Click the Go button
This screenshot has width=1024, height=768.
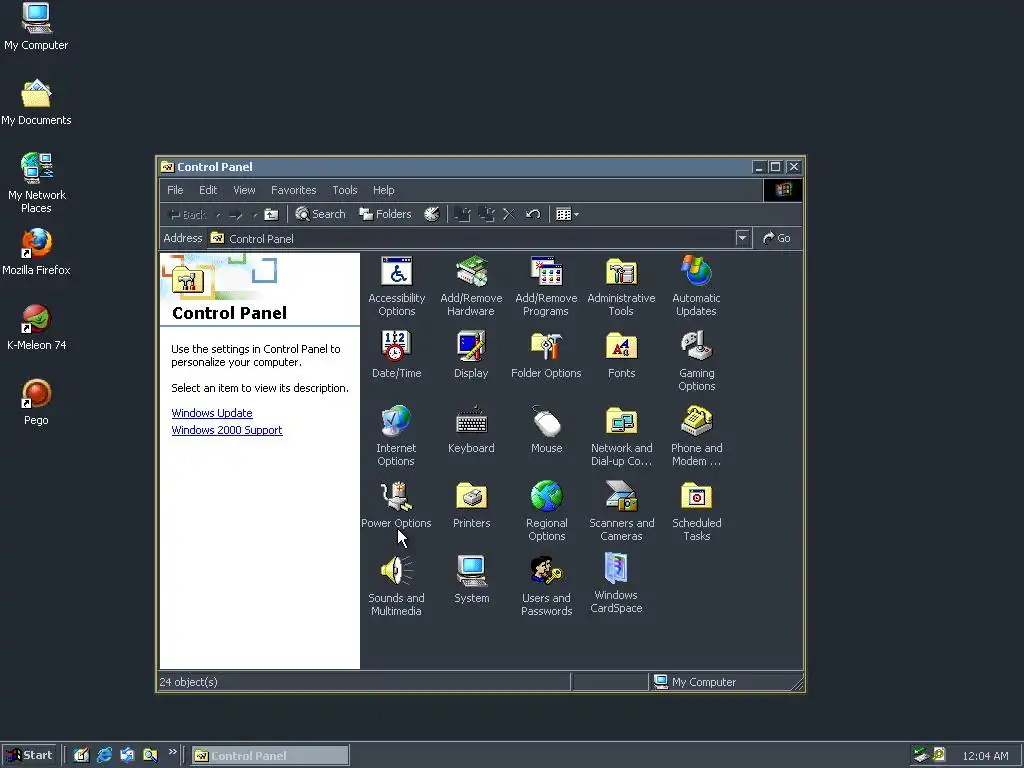click(777, 238)
